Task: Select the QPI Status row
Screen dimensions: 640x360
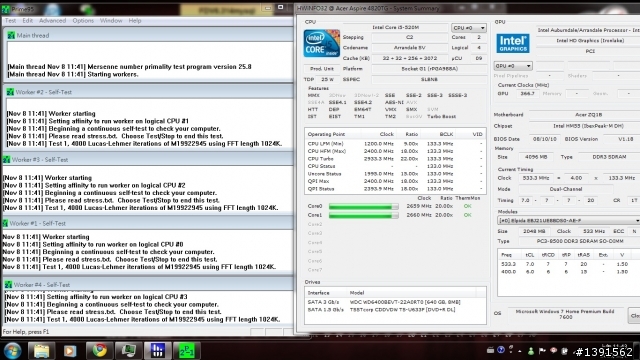Action: click(395, 189)
